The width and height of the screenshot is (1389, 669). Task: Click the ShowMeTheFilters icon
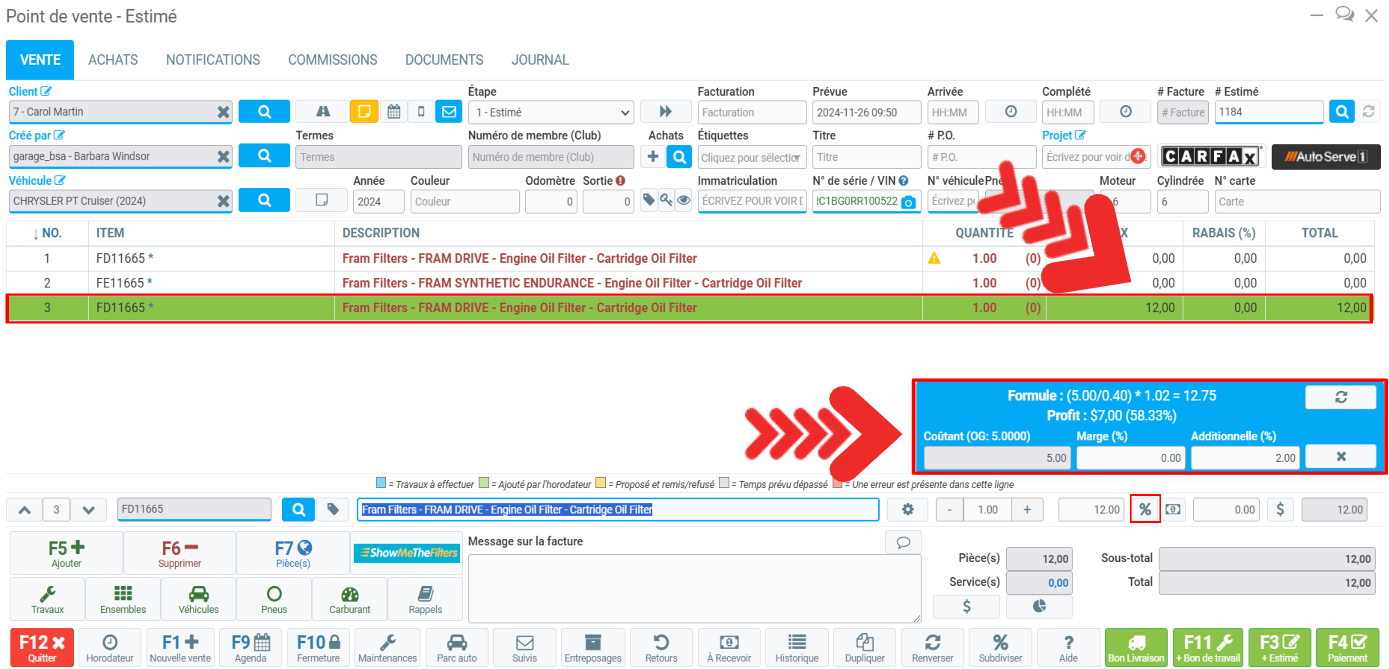[406, 553]
